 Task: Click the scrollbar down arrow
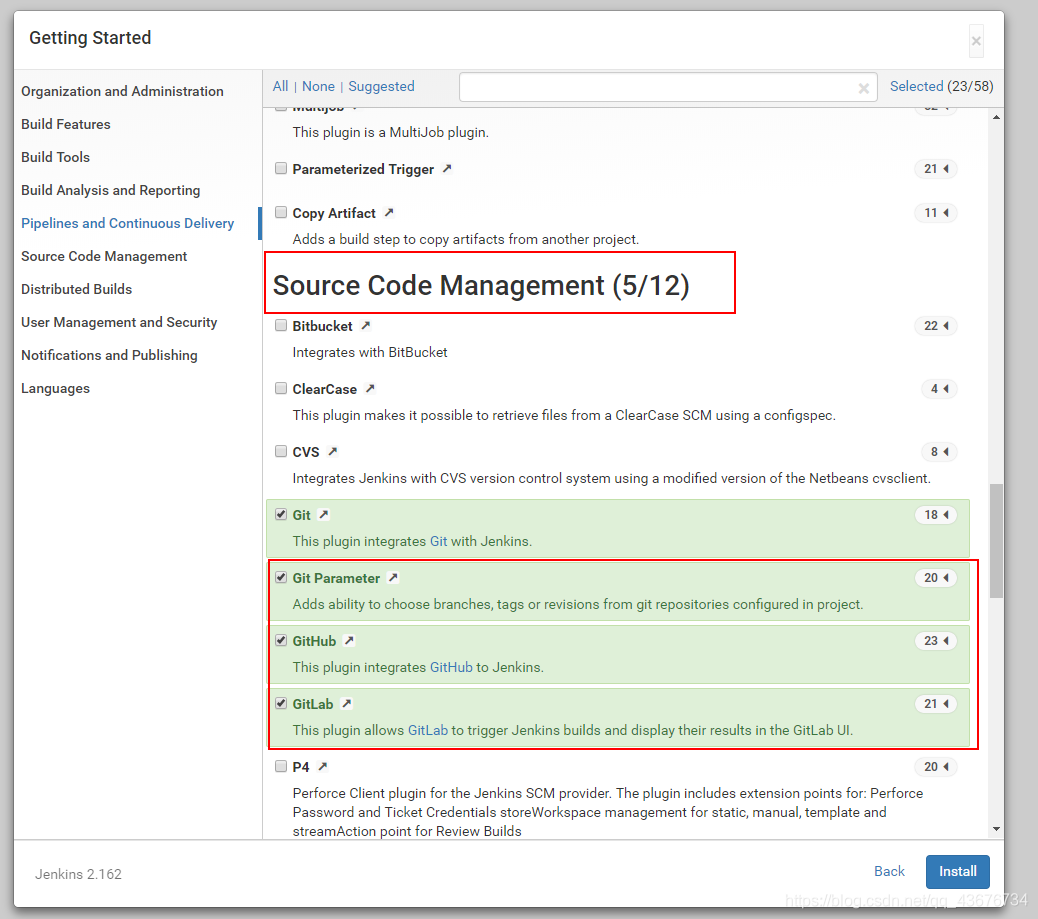point(996,829)
